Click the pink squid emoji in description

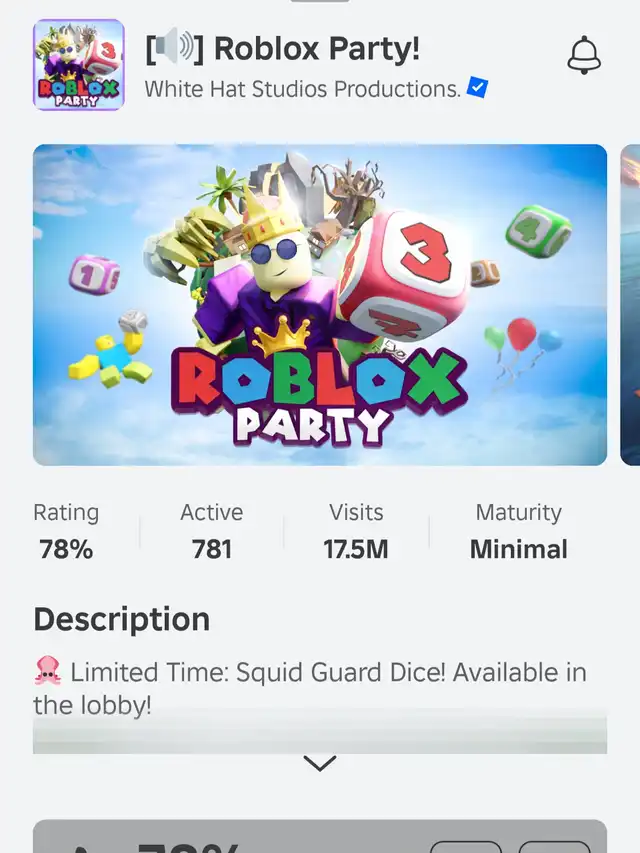tap(48, 670)
